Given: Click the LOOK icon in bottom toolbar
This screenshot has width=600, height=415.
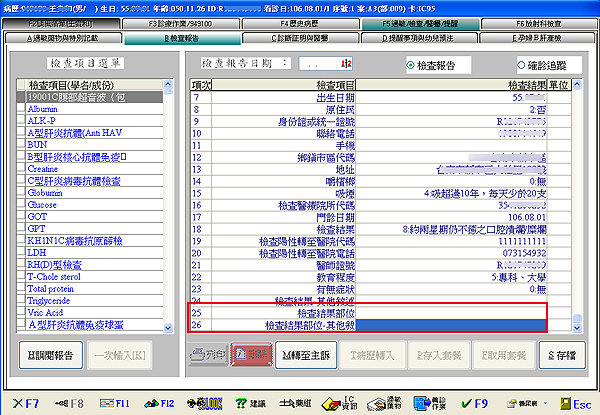Looking at the screenshot, I should [207, 403].
